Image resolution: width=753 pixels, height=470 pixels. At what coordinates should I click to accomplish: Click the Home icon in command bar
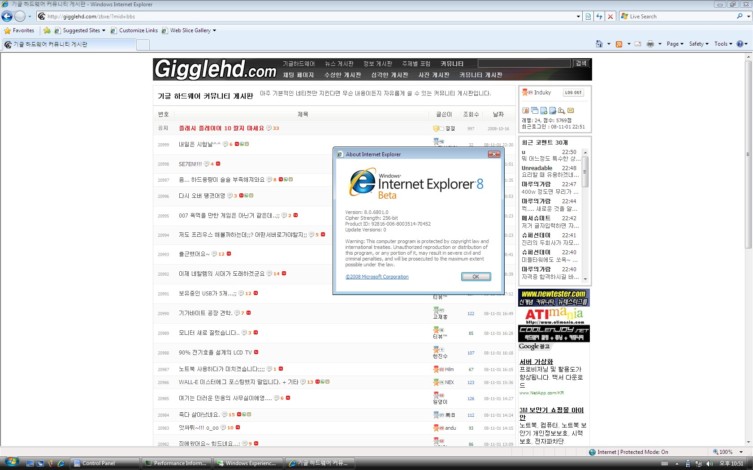pyautogui.click(x=599, y=44)
